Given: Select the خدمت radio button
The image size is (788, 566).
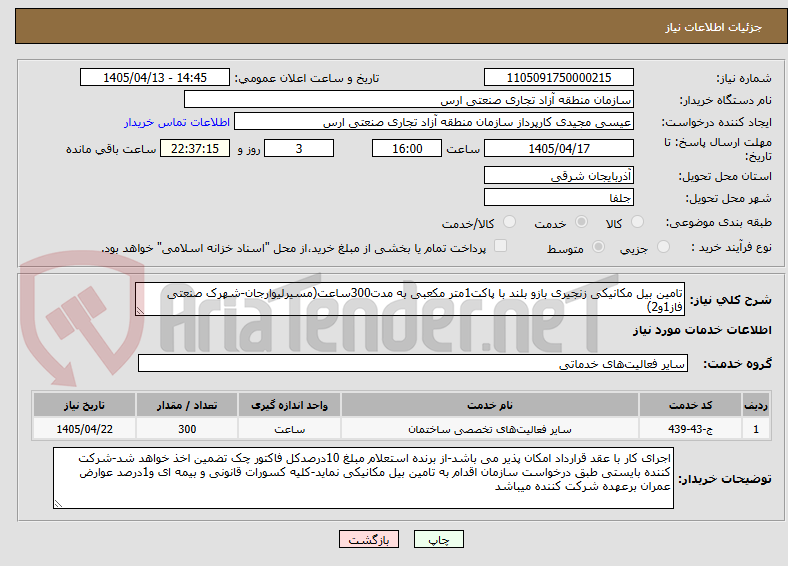Looking at the screenshot, I should [x=581, y=222].
